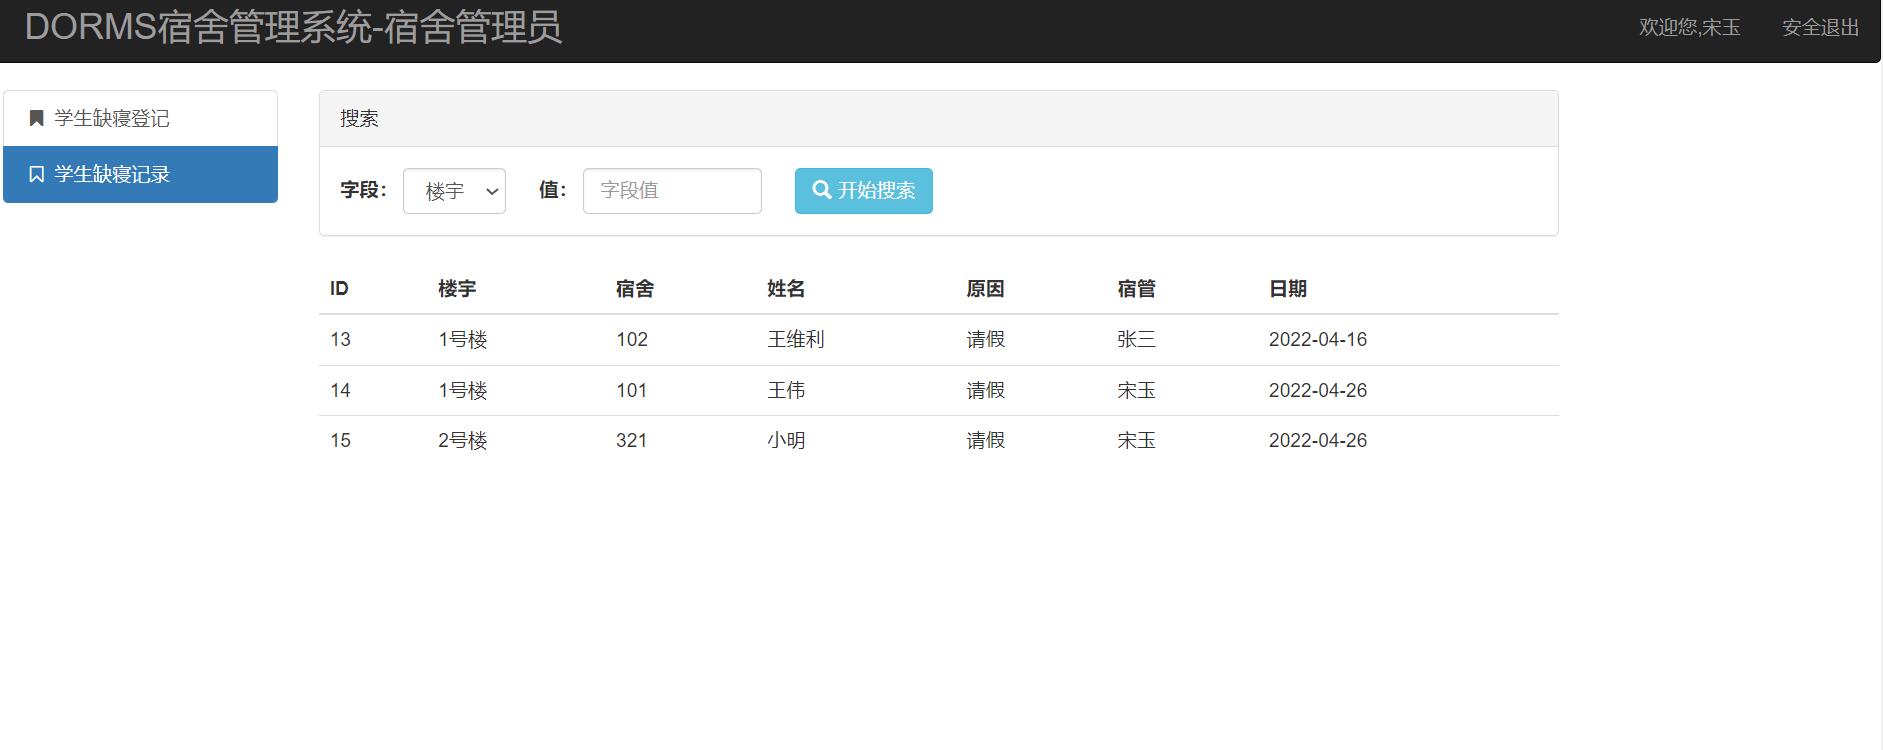Click the 张三 supervisor cell
The width and height of the screenshot is (1883, 750).
(x=1136, y=340)
